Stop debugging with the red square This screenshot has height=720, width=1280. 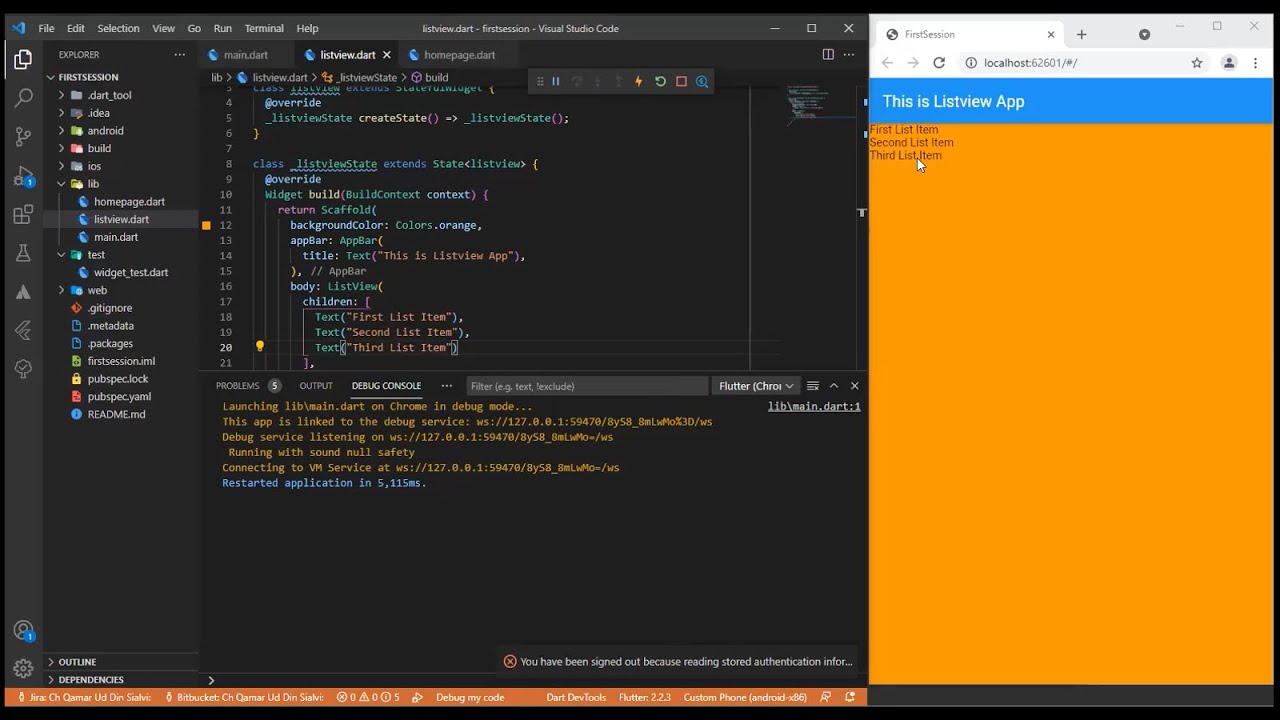click(681, 82)
